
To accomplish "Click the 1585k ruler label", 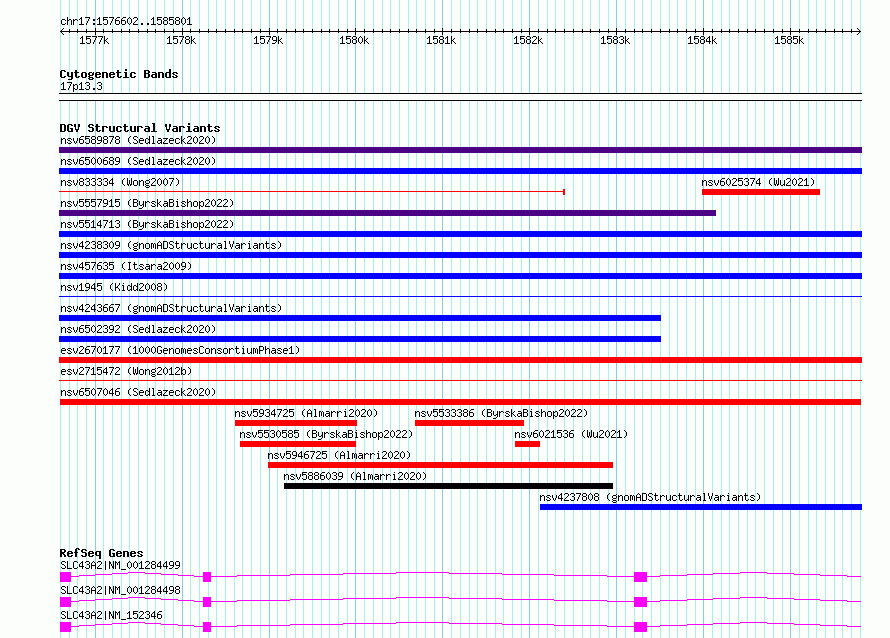I will coord(789,40).
